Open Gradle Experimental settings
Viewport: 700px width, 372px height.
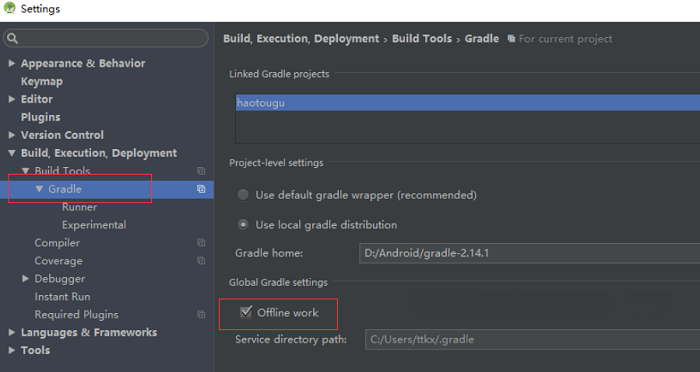pyautogui.click(x=94, y=225)
